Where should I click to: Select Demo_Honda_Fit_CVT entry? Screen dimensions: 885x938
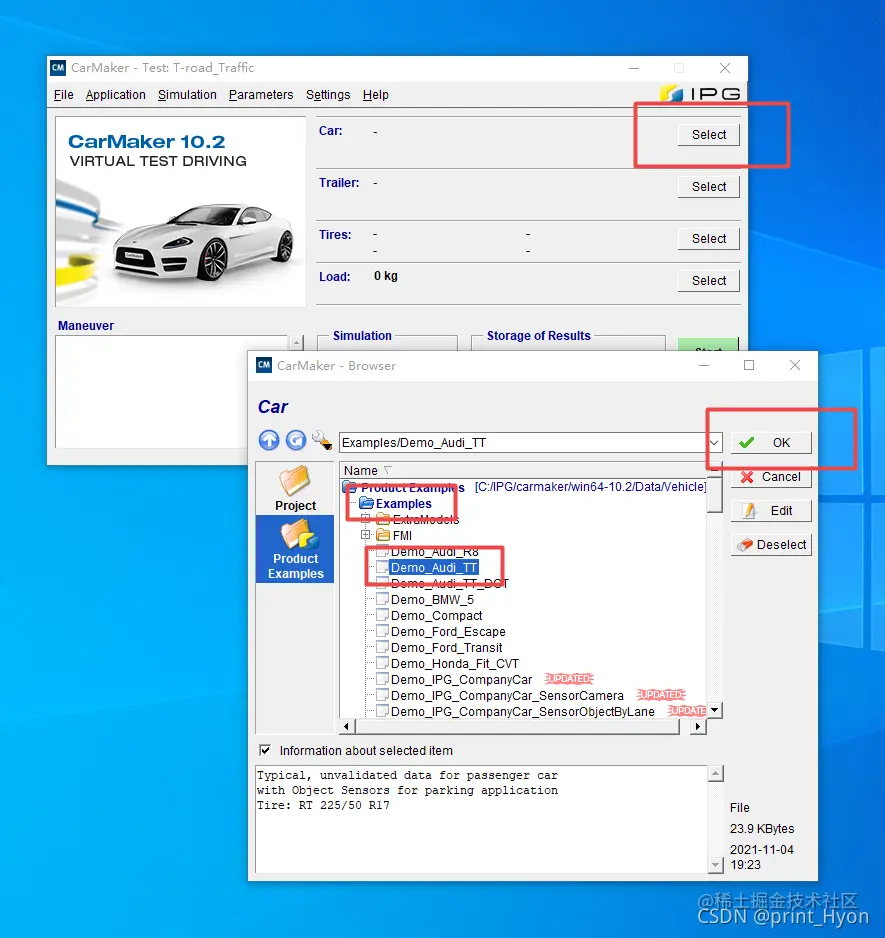pyautogui.click(x=455, y=664)
